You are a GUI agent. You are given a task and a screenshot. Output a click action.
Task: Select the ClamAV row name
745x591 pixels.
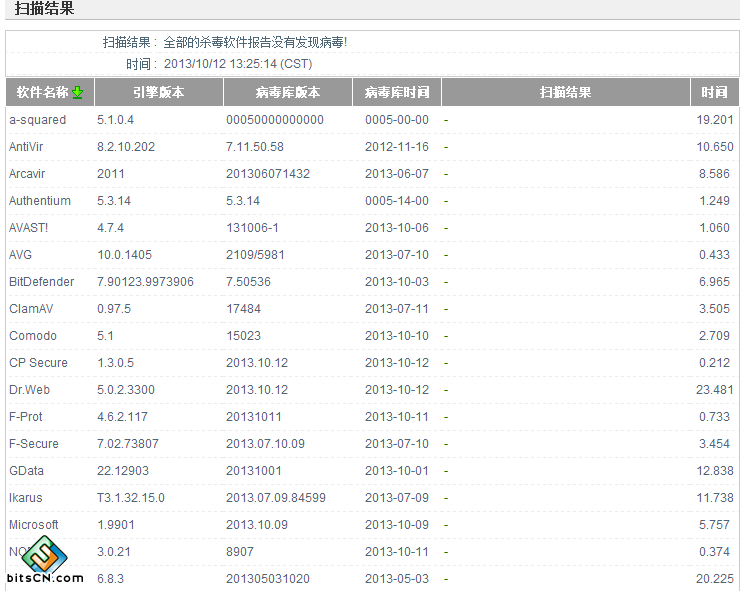tap(31, 309)
